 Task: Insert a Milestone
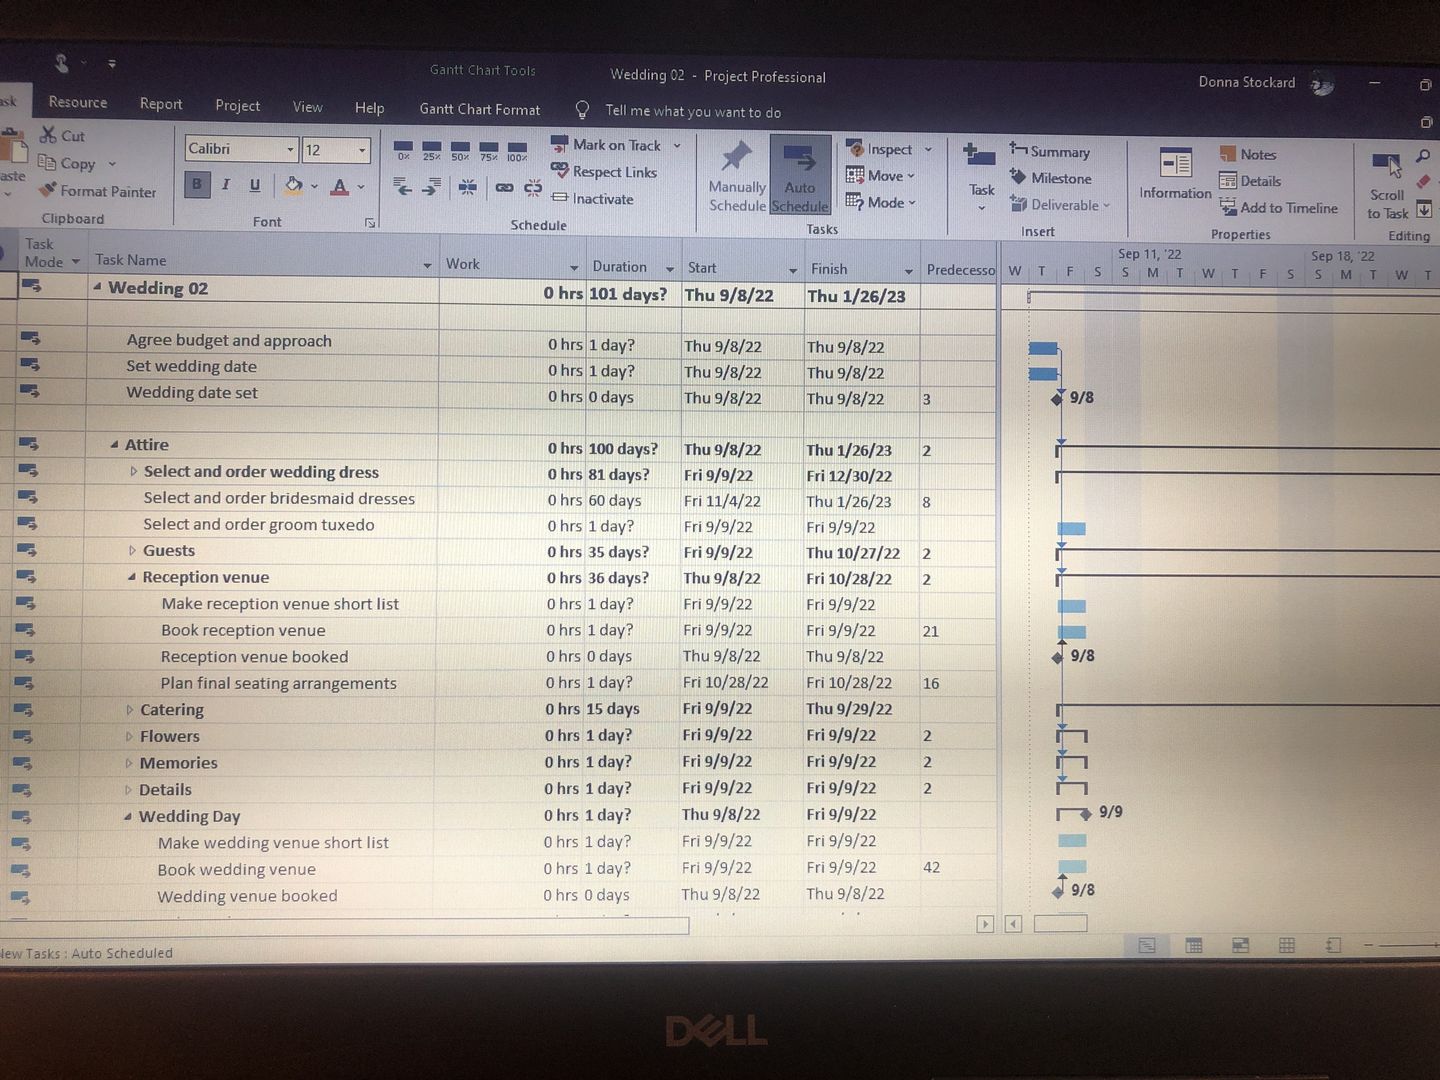click(1050, 178)
